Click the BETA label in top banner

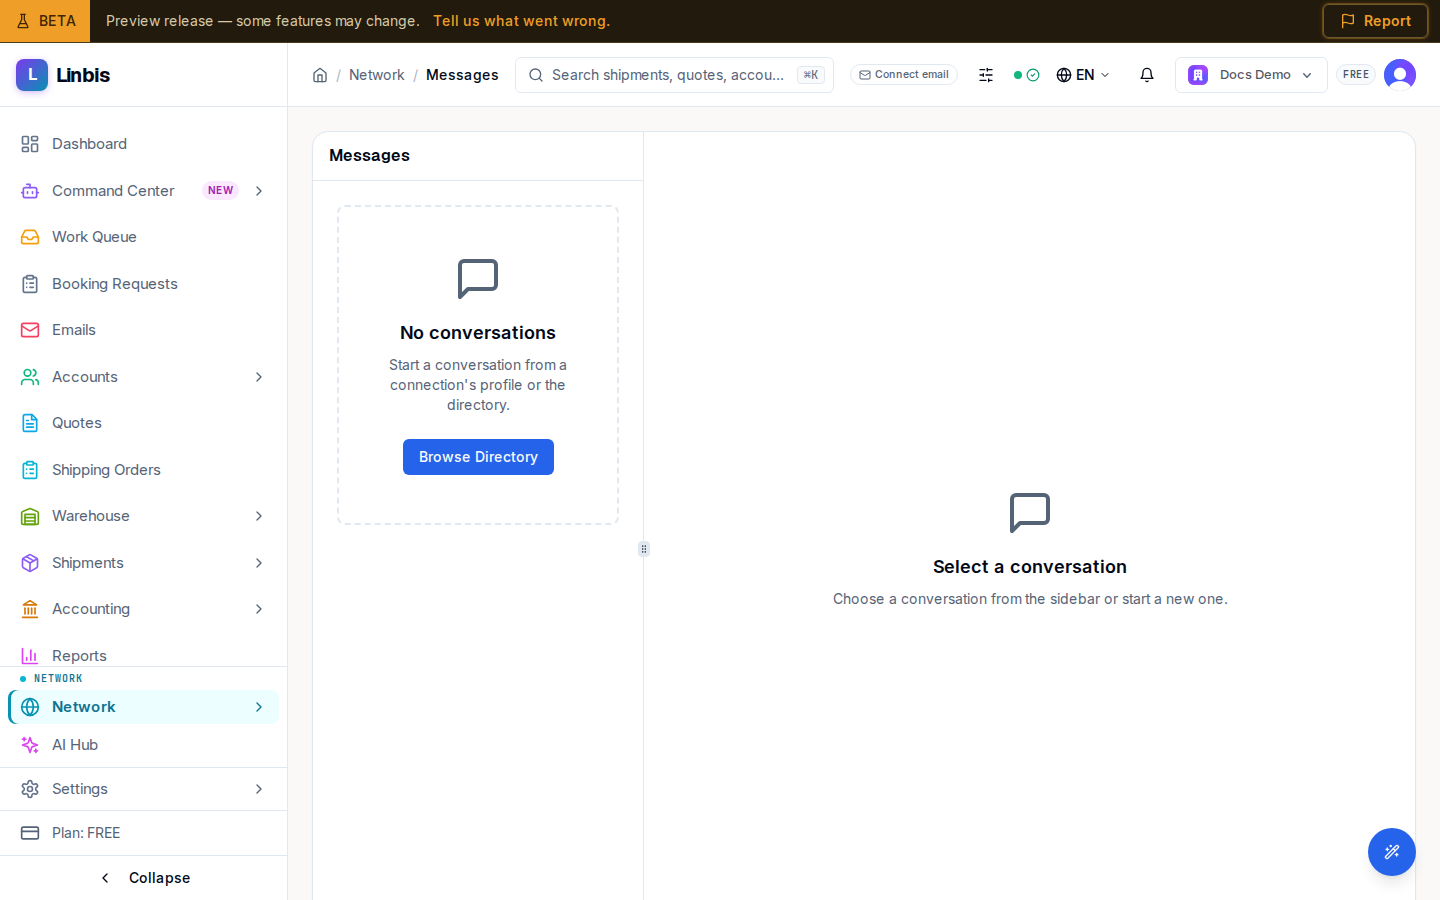(45, 21)
